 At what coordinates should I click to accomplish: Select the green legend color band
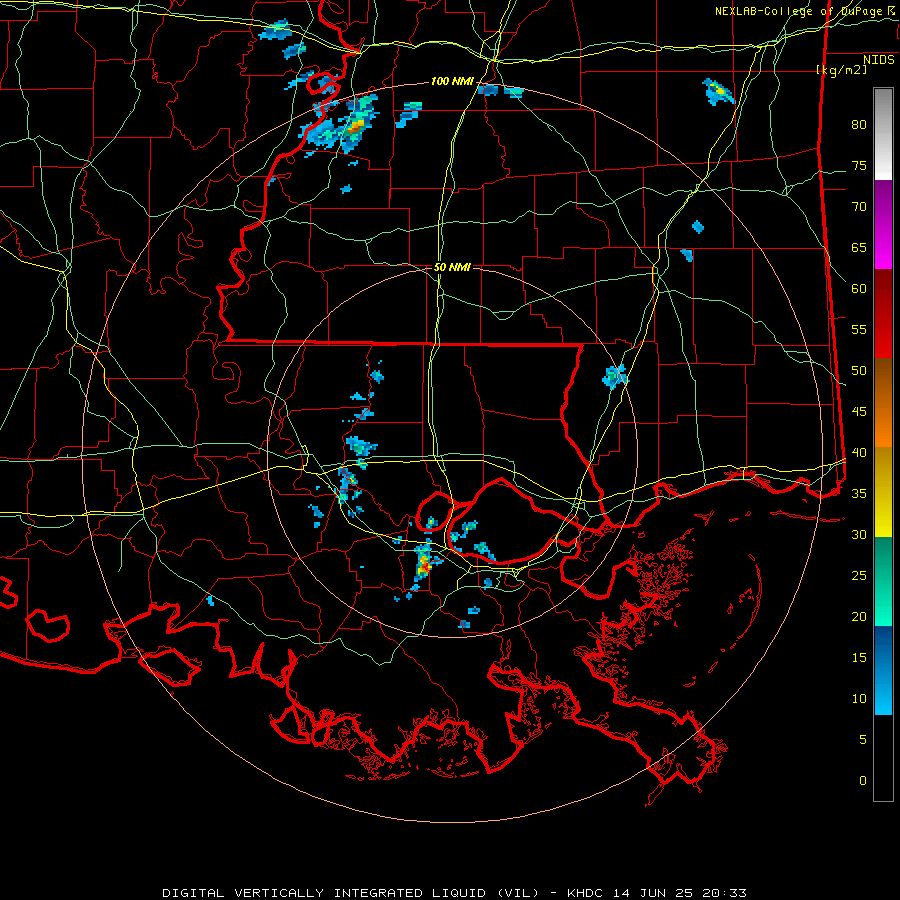pyautogui.click(x=883, y=581)
